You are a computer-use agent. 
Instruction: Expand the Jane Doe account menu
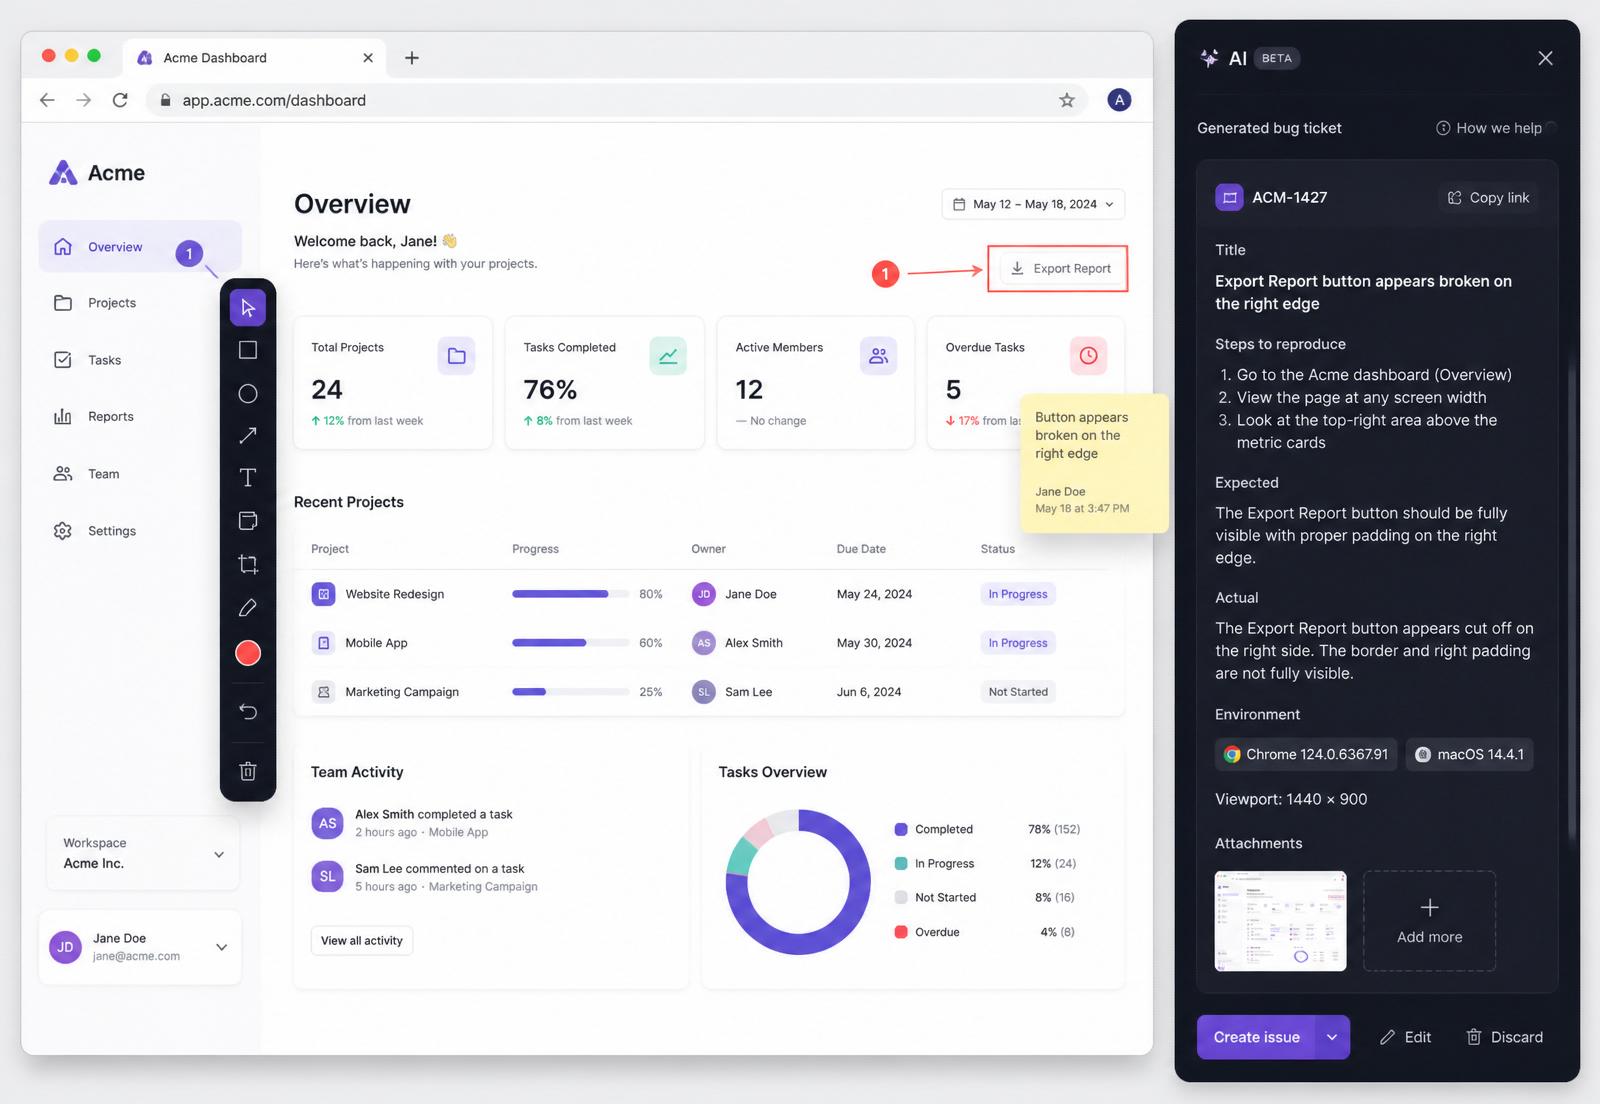pos(140,947)
